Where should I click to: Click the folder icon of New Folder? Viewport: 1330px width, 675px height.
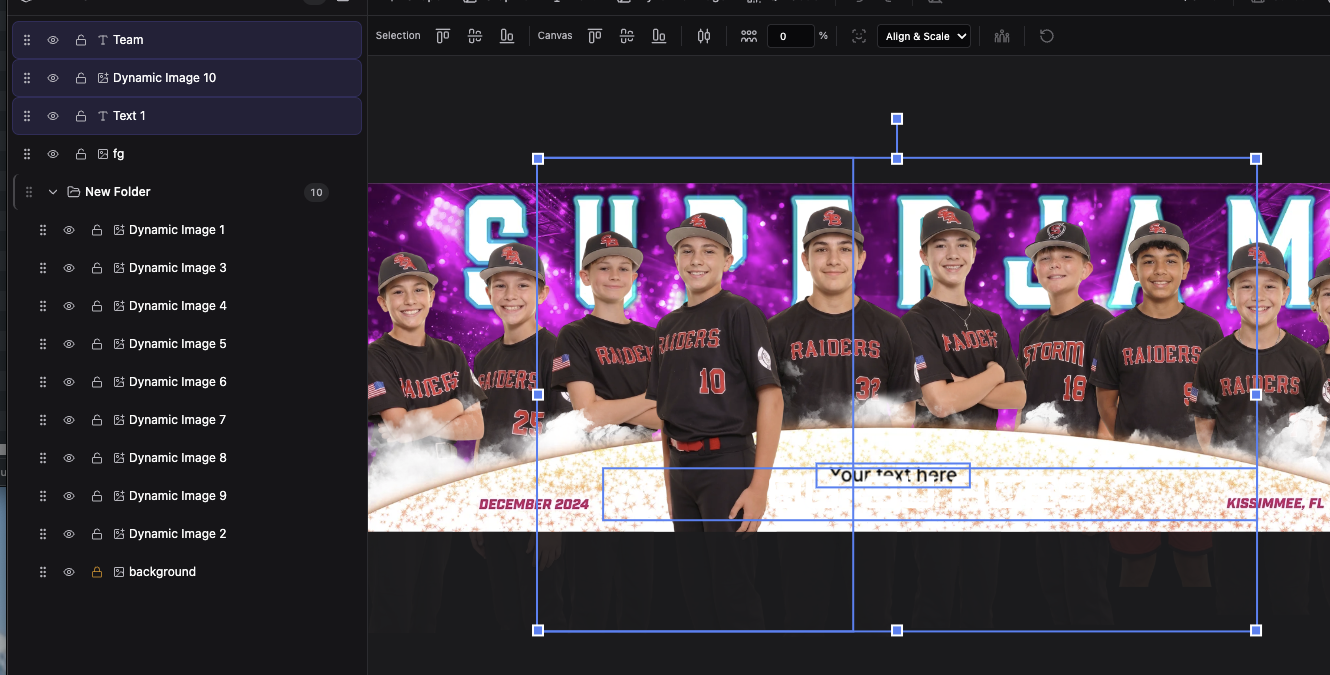[x=73, y=192]
